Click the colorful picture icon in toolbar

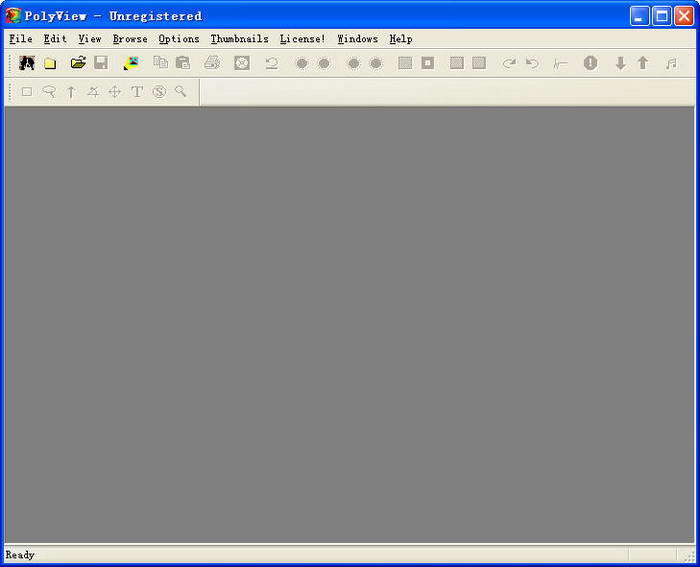coord(131,63)
